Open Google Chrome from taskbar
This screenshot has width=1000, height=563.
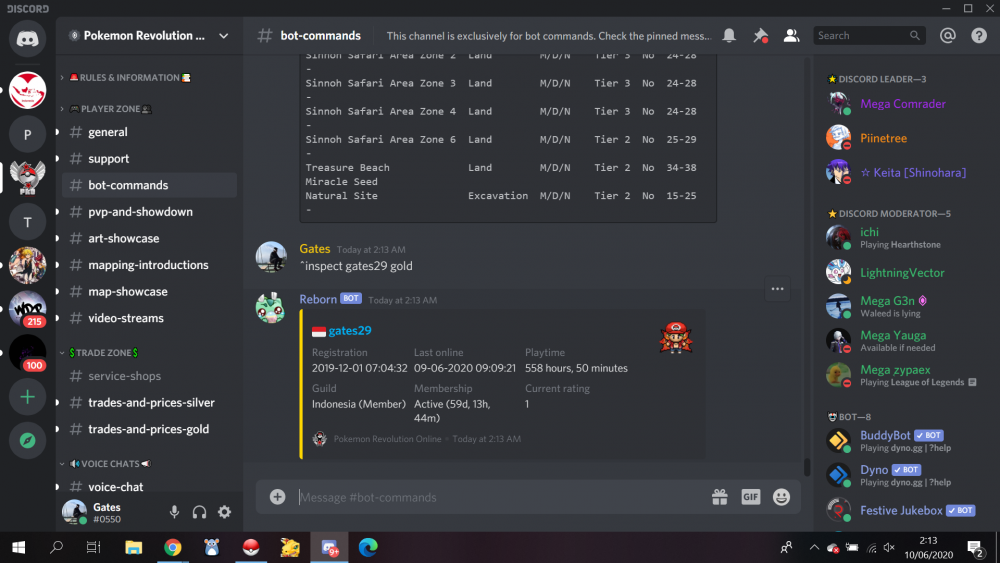pos(172,547)
